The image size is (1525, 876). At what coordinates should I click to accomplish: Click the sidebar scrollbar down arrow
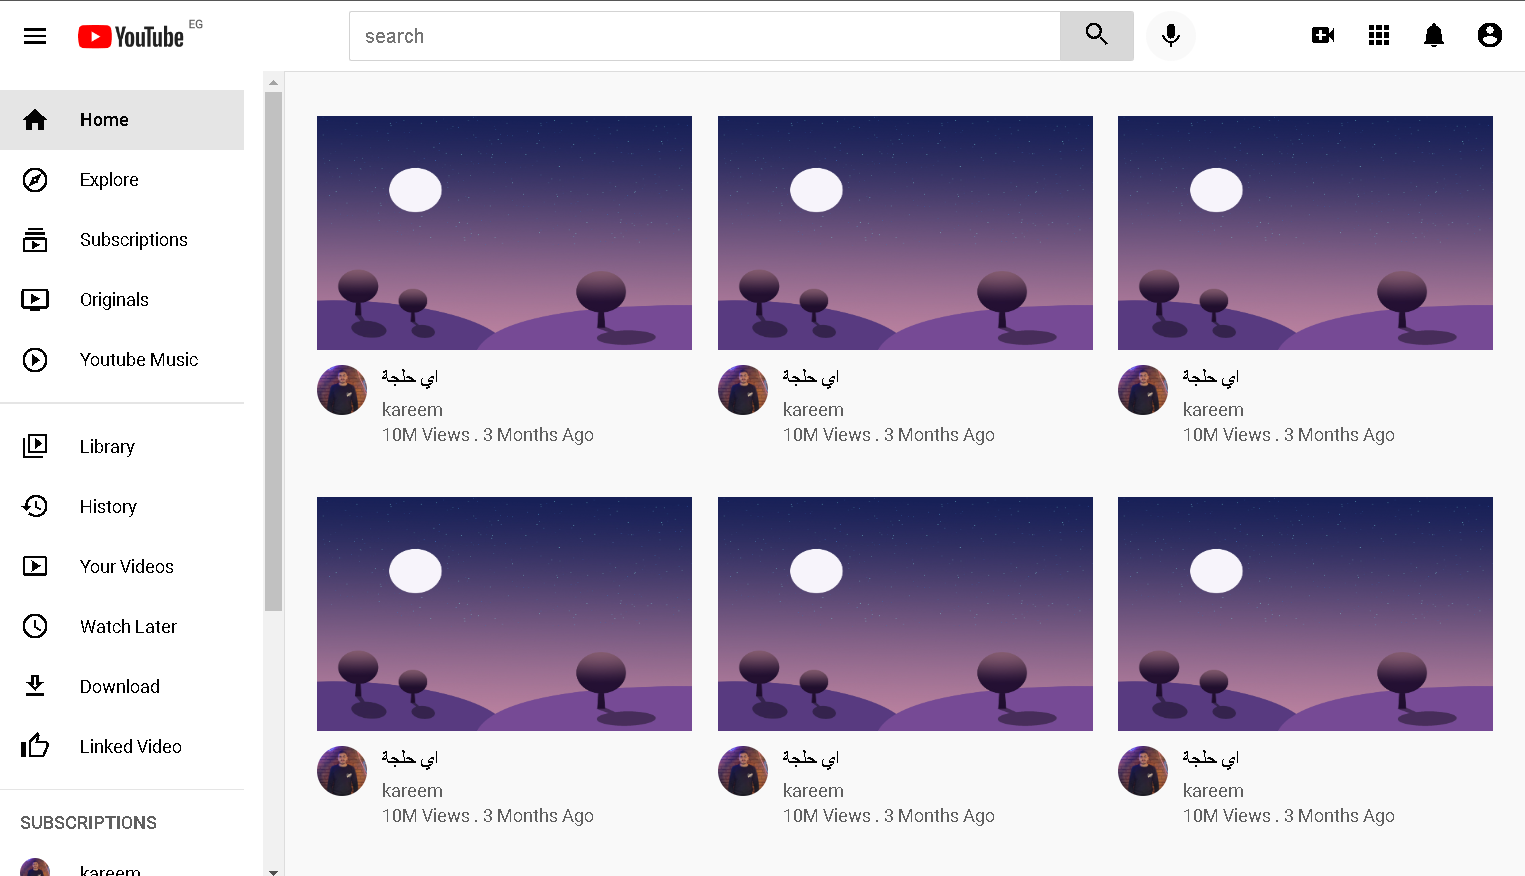[x=273, y=871]
